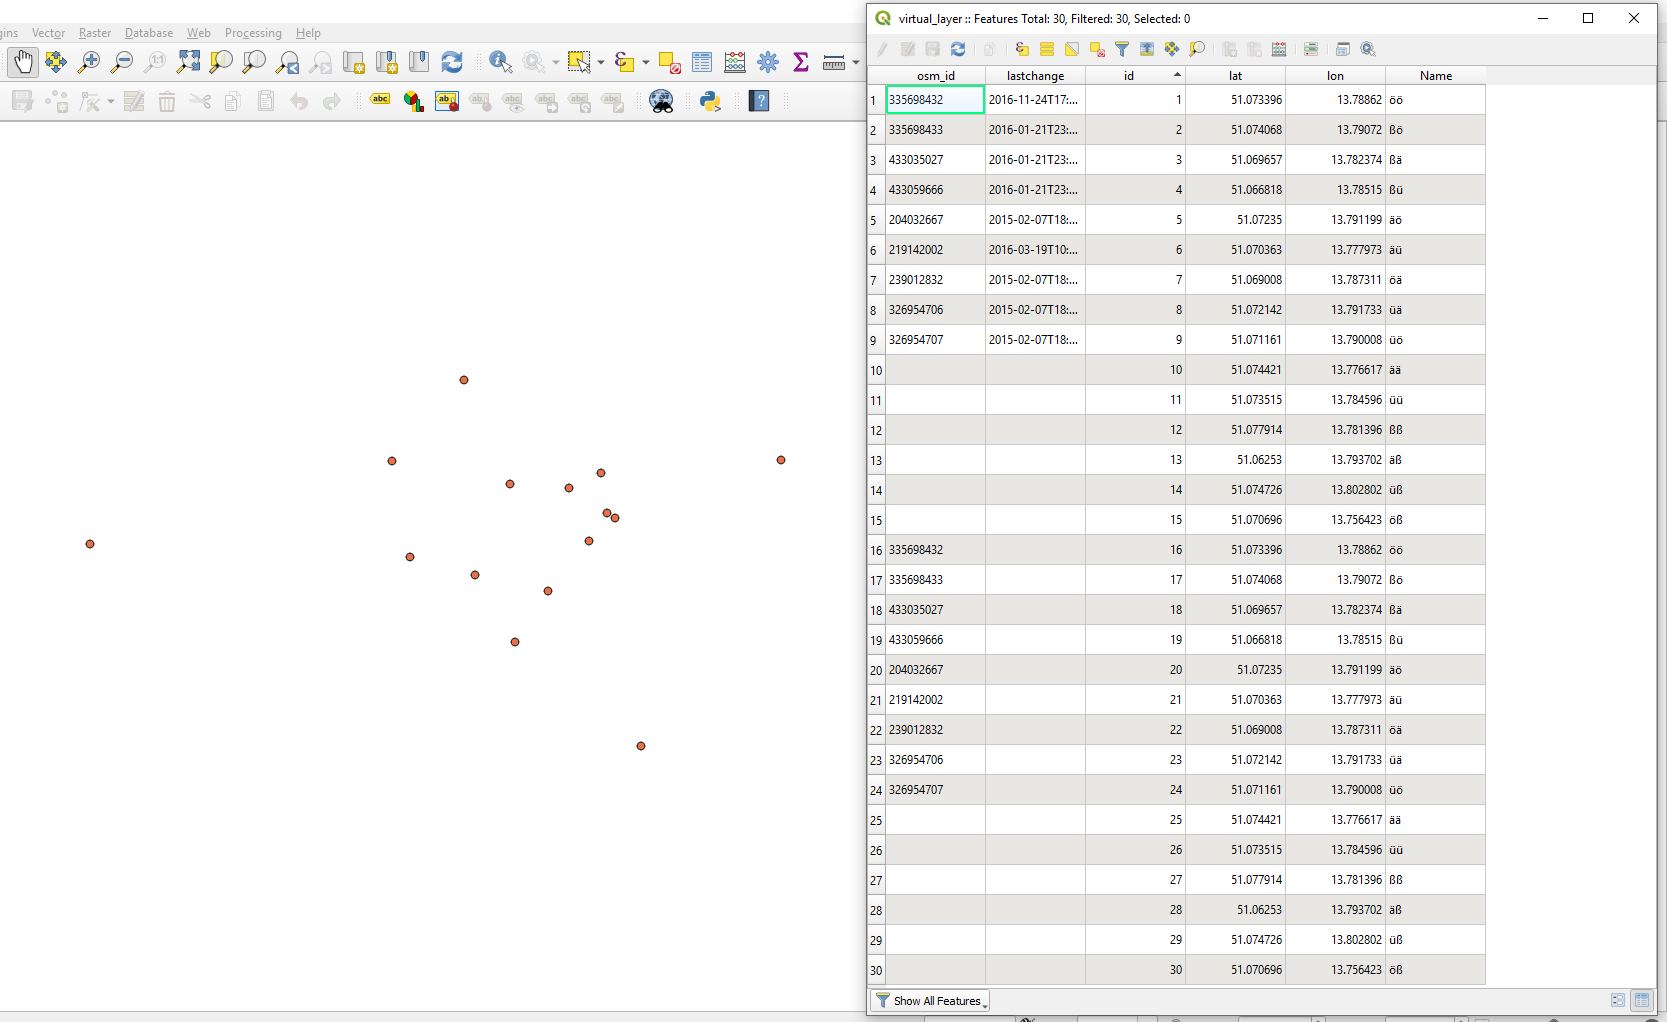
Task: Select the Measure Line ruler tool
Action: tap(834, 62)
